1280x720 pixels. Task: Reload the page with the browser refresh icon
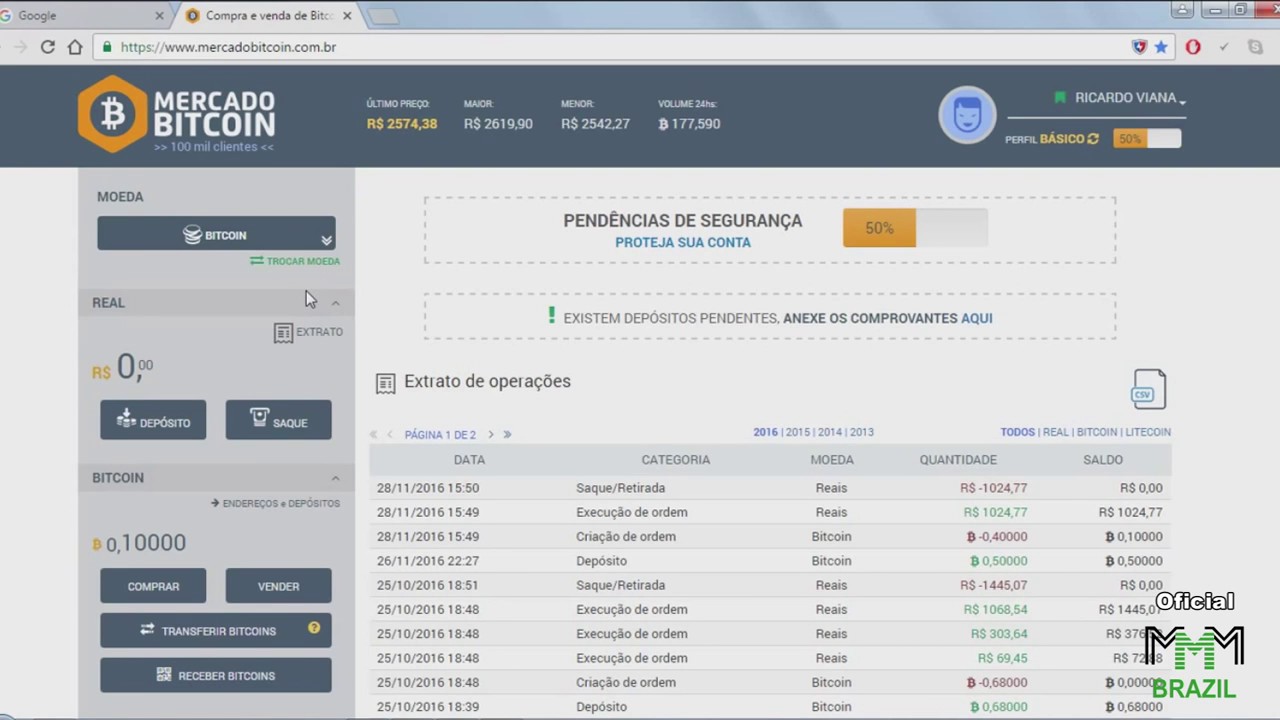click(x=47, y=47)
